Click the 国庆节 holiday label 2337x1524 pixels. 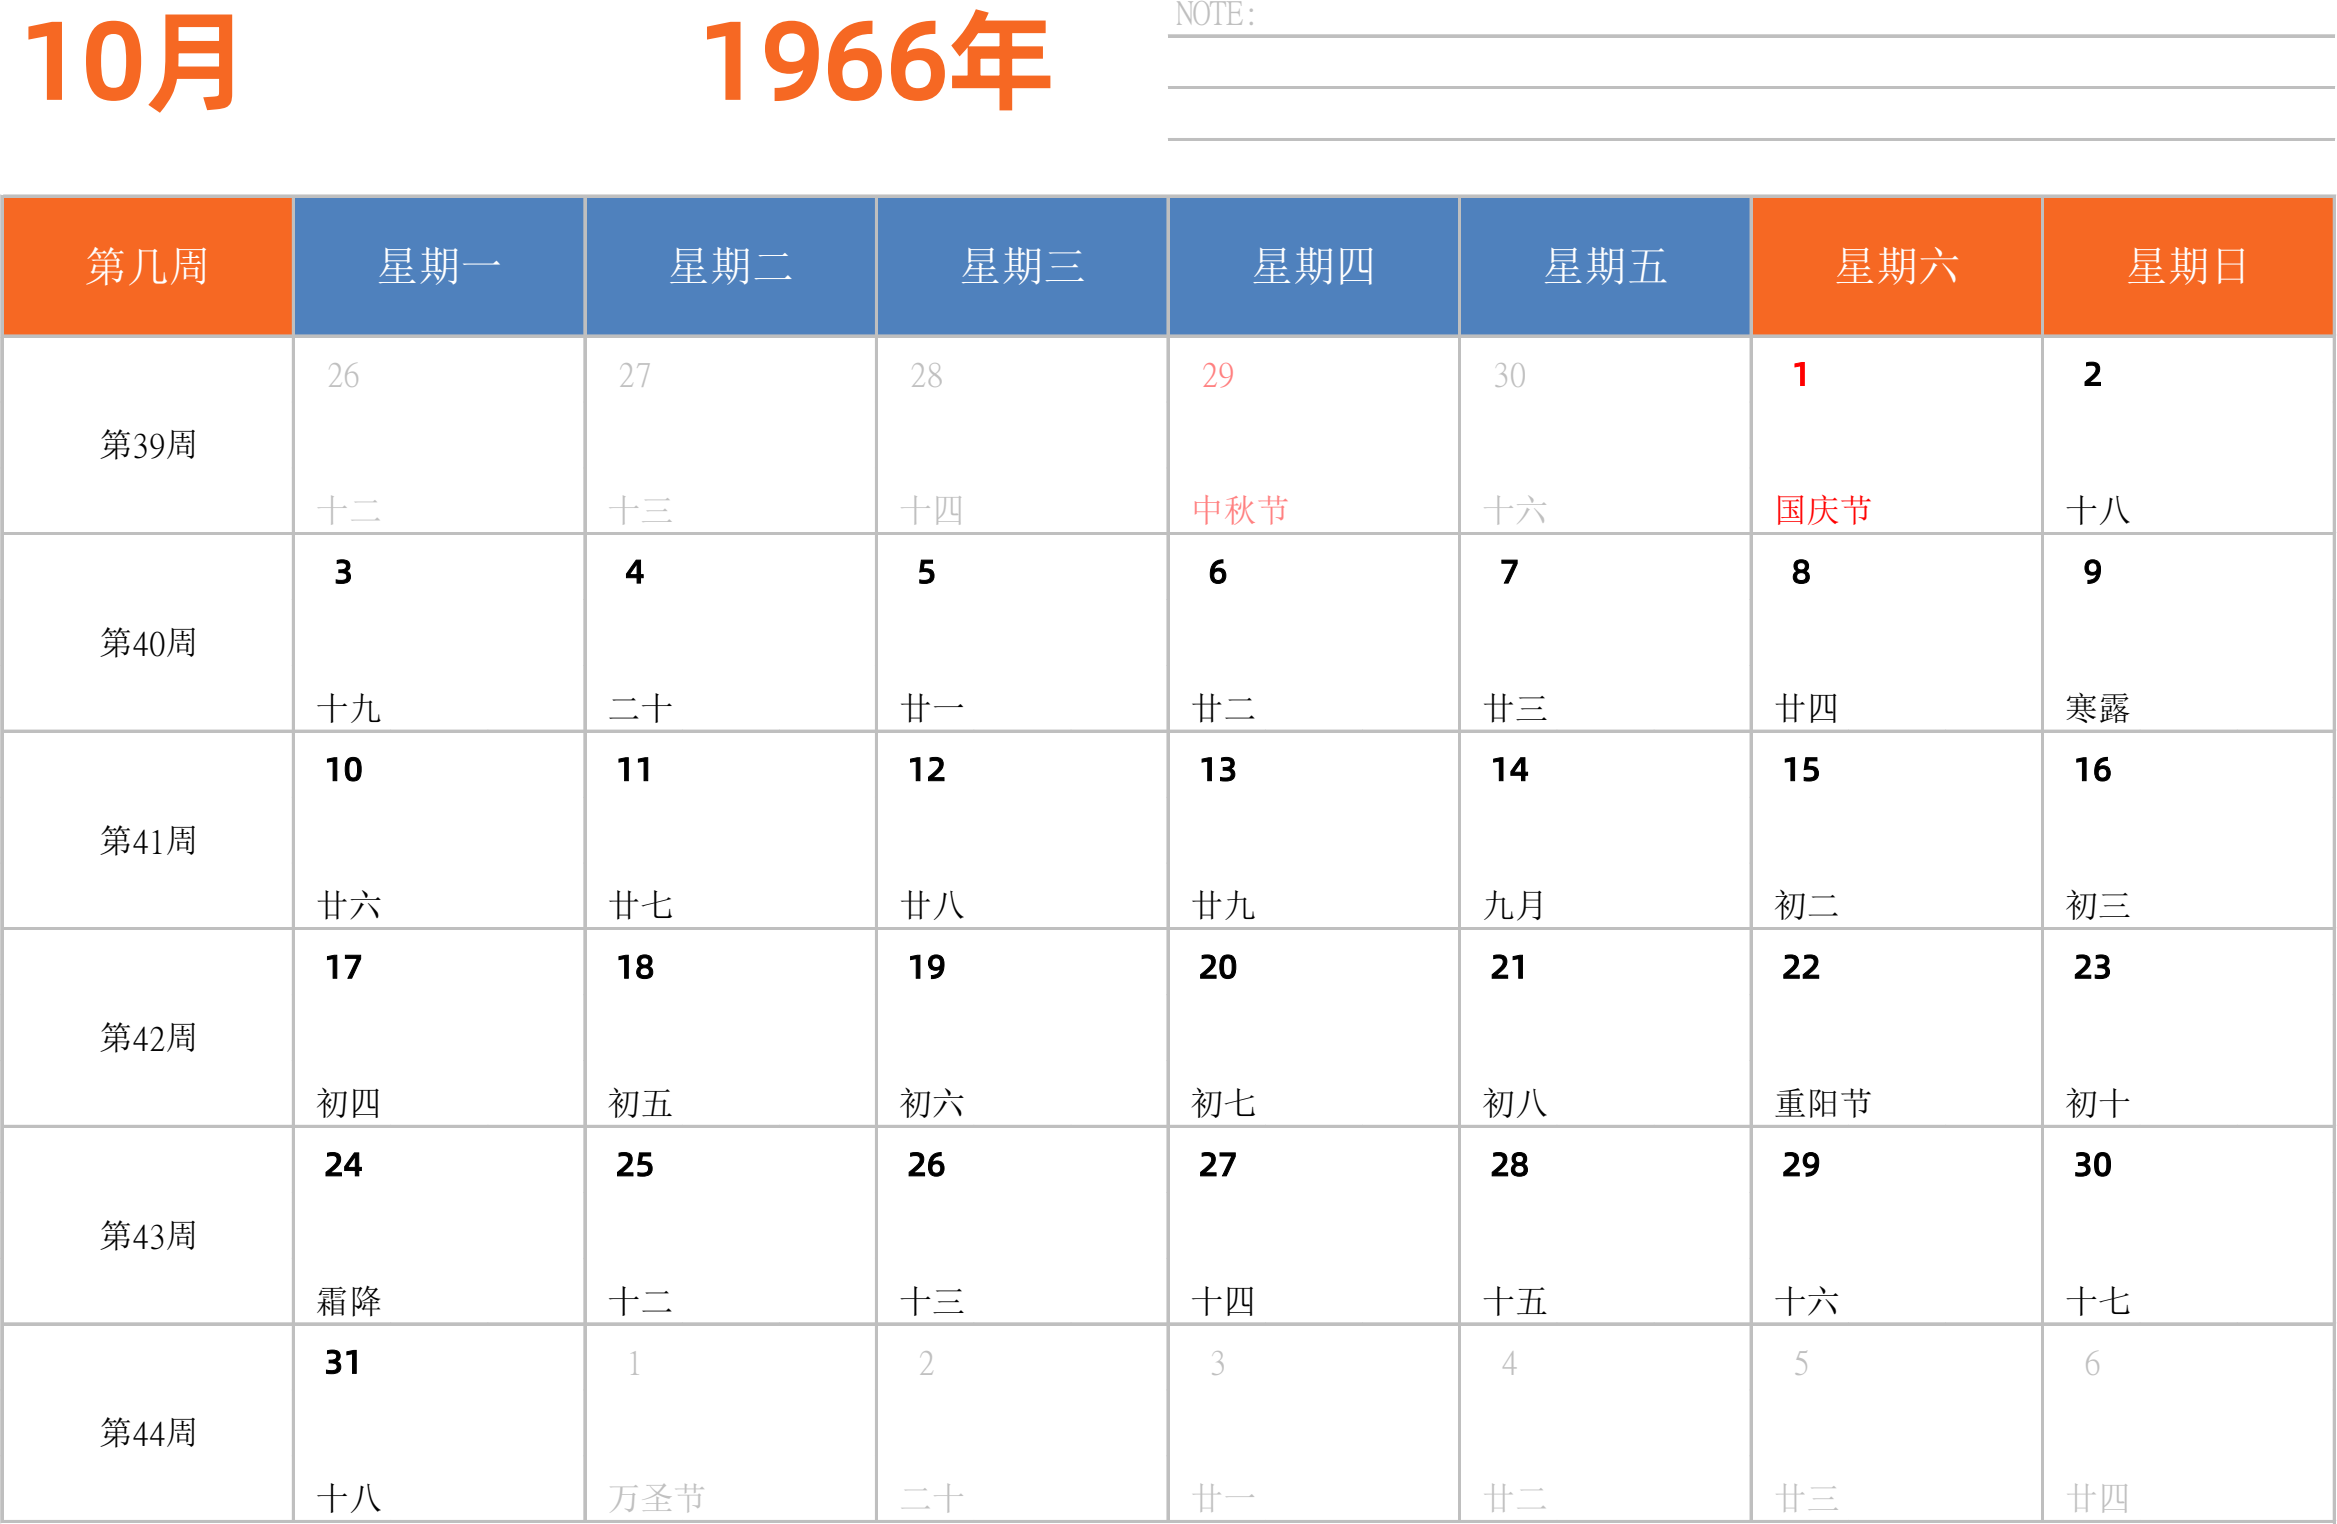click(x=1823, y=510)
